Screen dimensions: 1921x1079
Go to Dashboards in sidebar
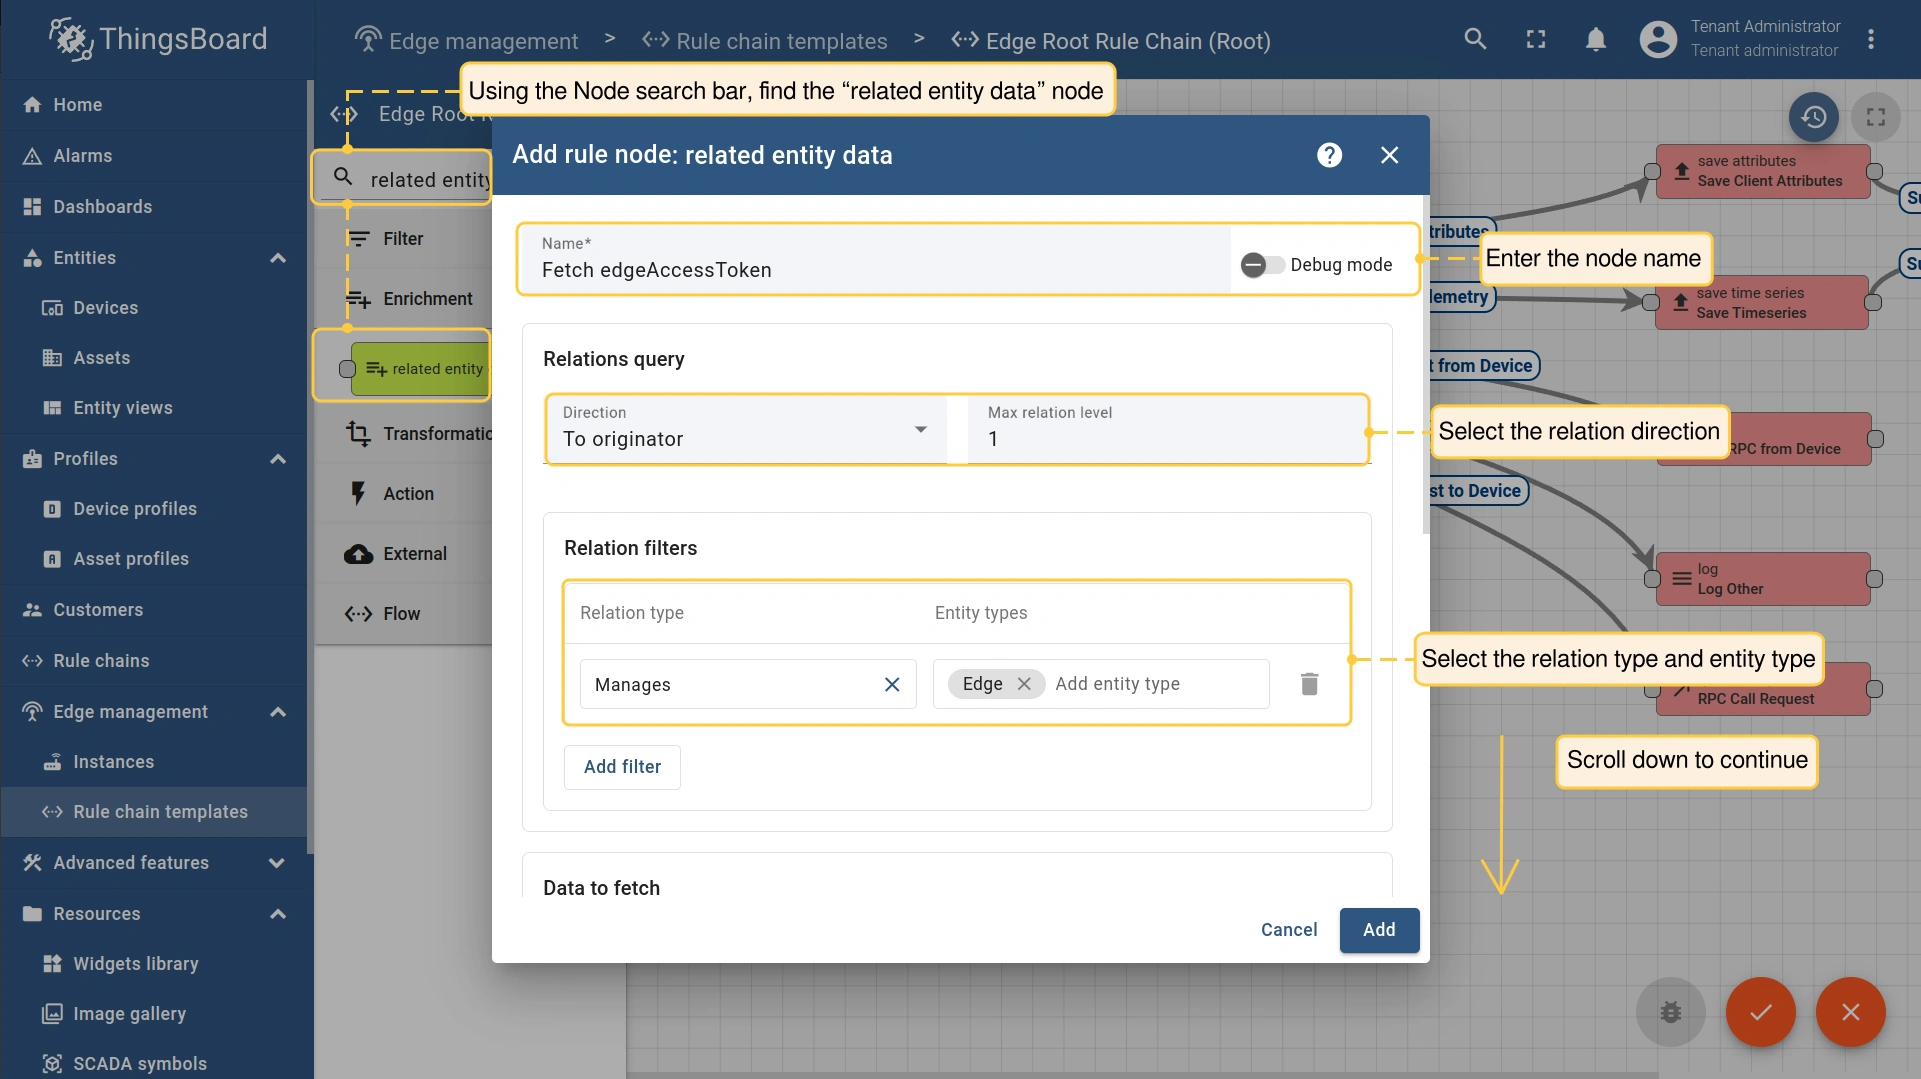(102, 207)
